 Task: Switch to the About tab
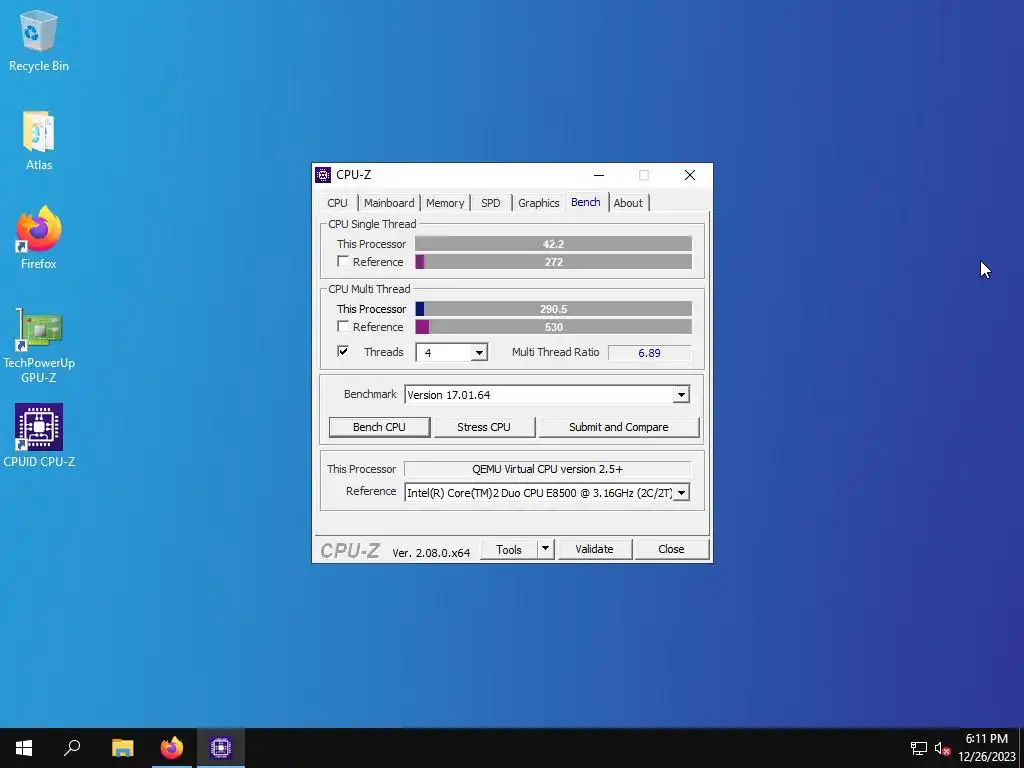(628, 203)
